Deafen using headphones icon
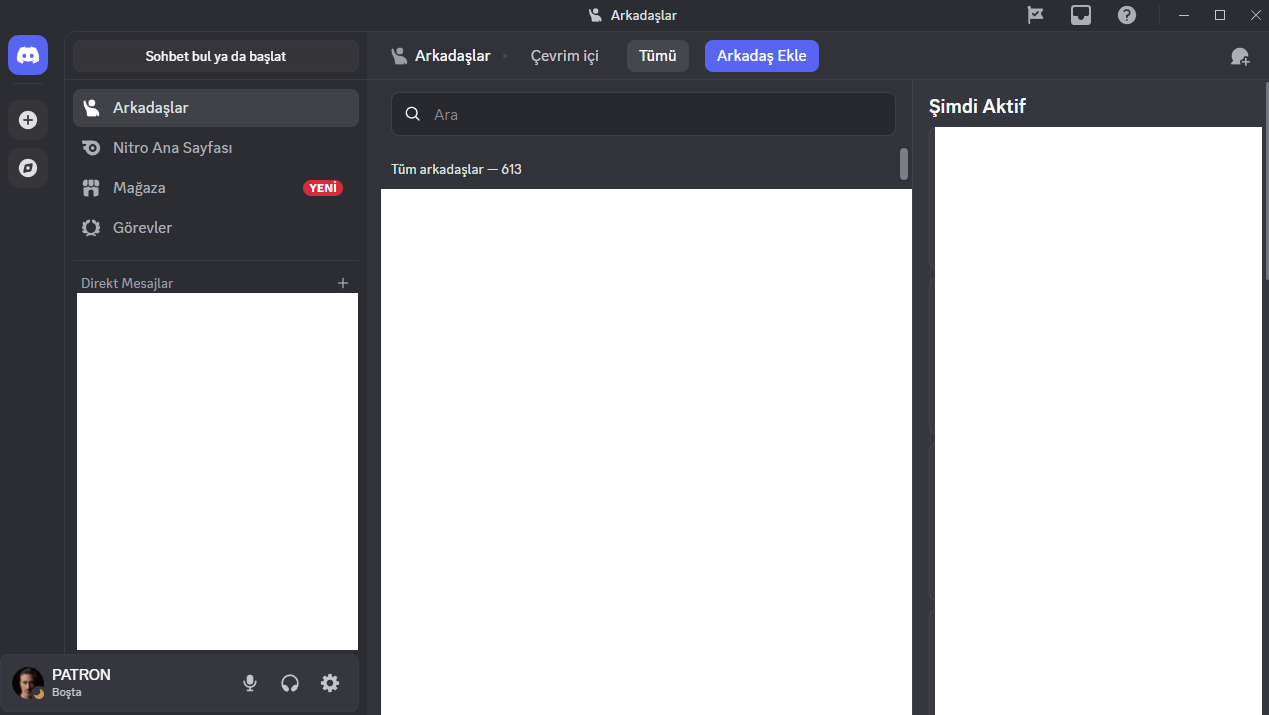This screenshot has height=715, width=1269. click(290, 683)
